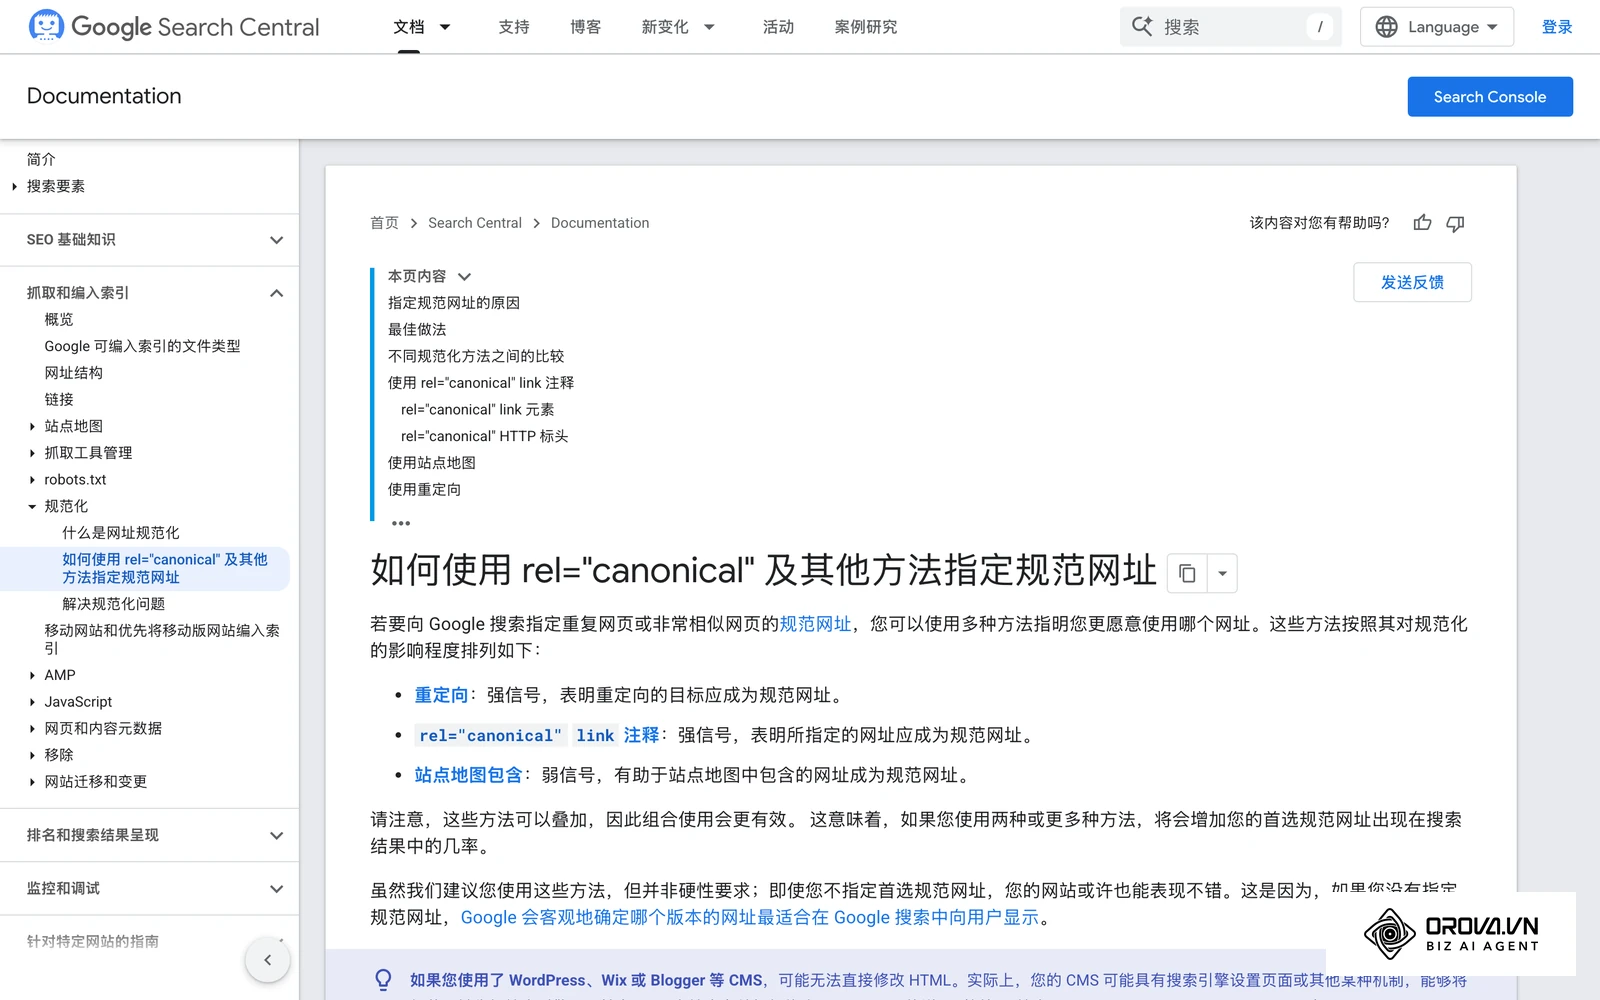Open 概览 in the sidebar
The width and height of the screenshot is (1600, 1000).
[x=59, y=320]
